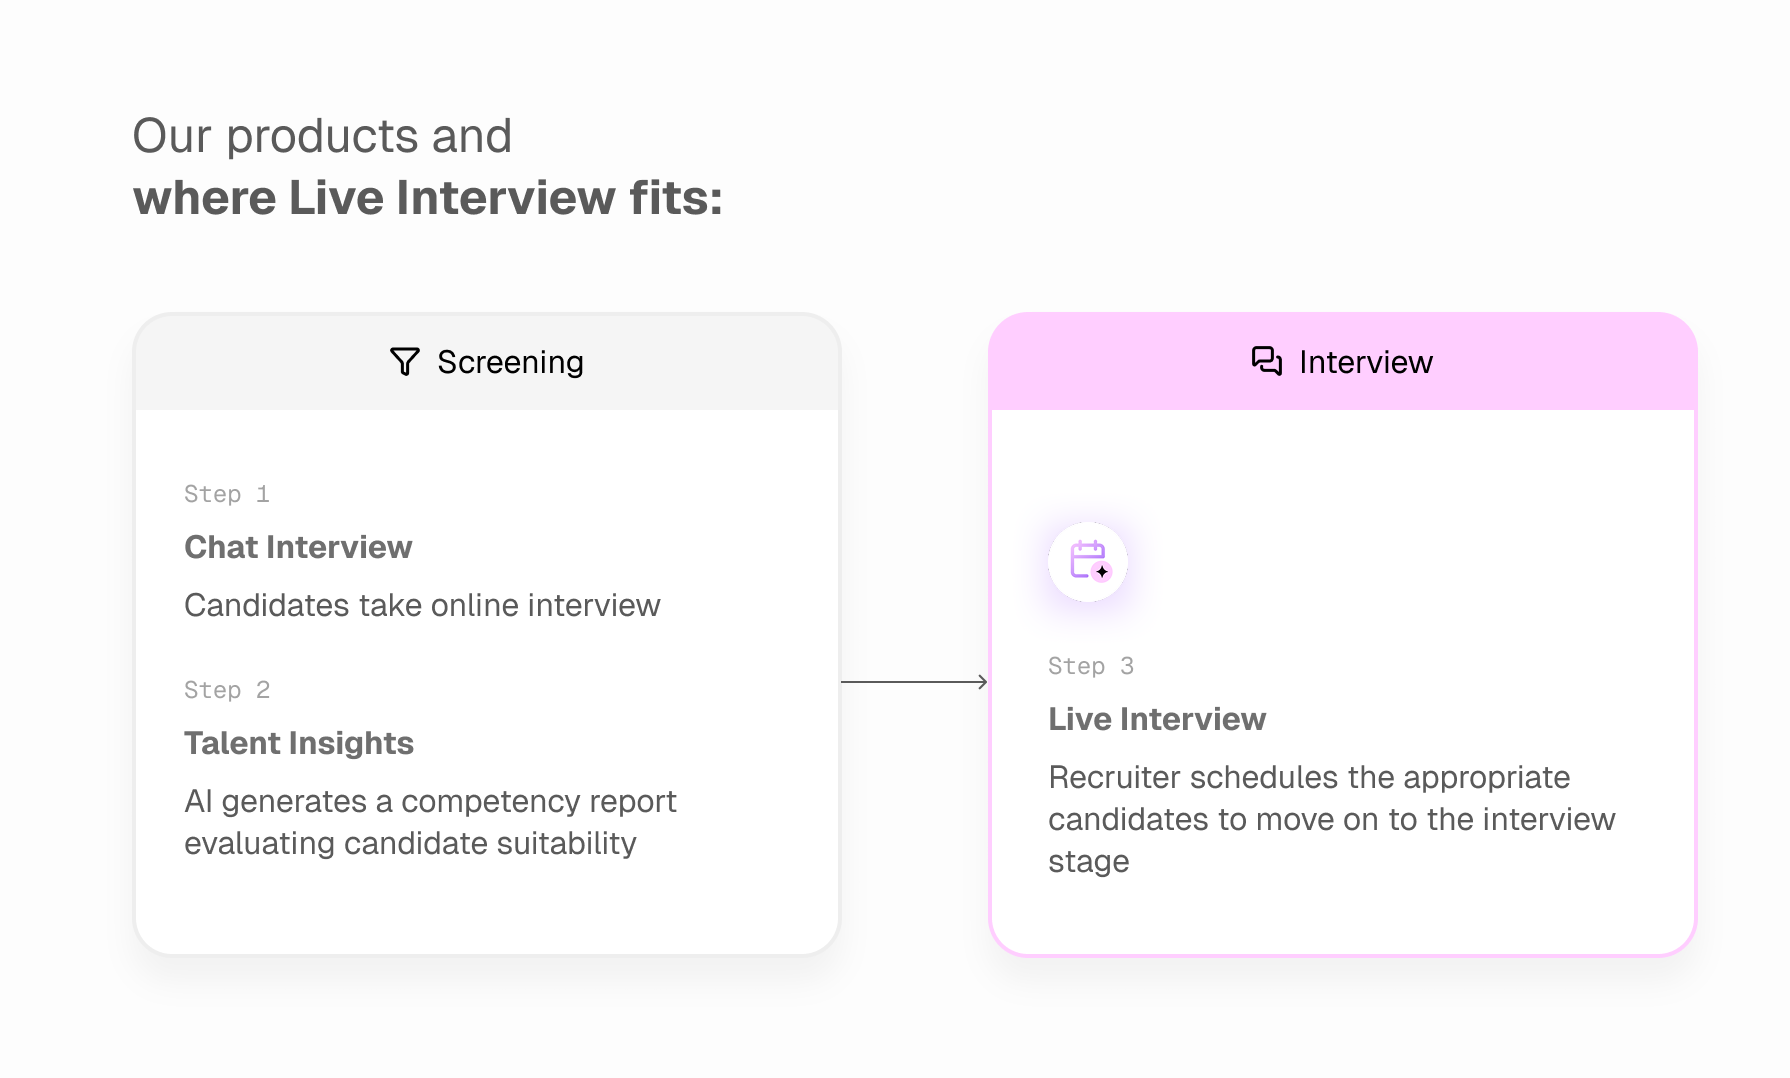Click the Step 3 label
This screenshot has height=1078, width=1790.
pos(1091,666)
